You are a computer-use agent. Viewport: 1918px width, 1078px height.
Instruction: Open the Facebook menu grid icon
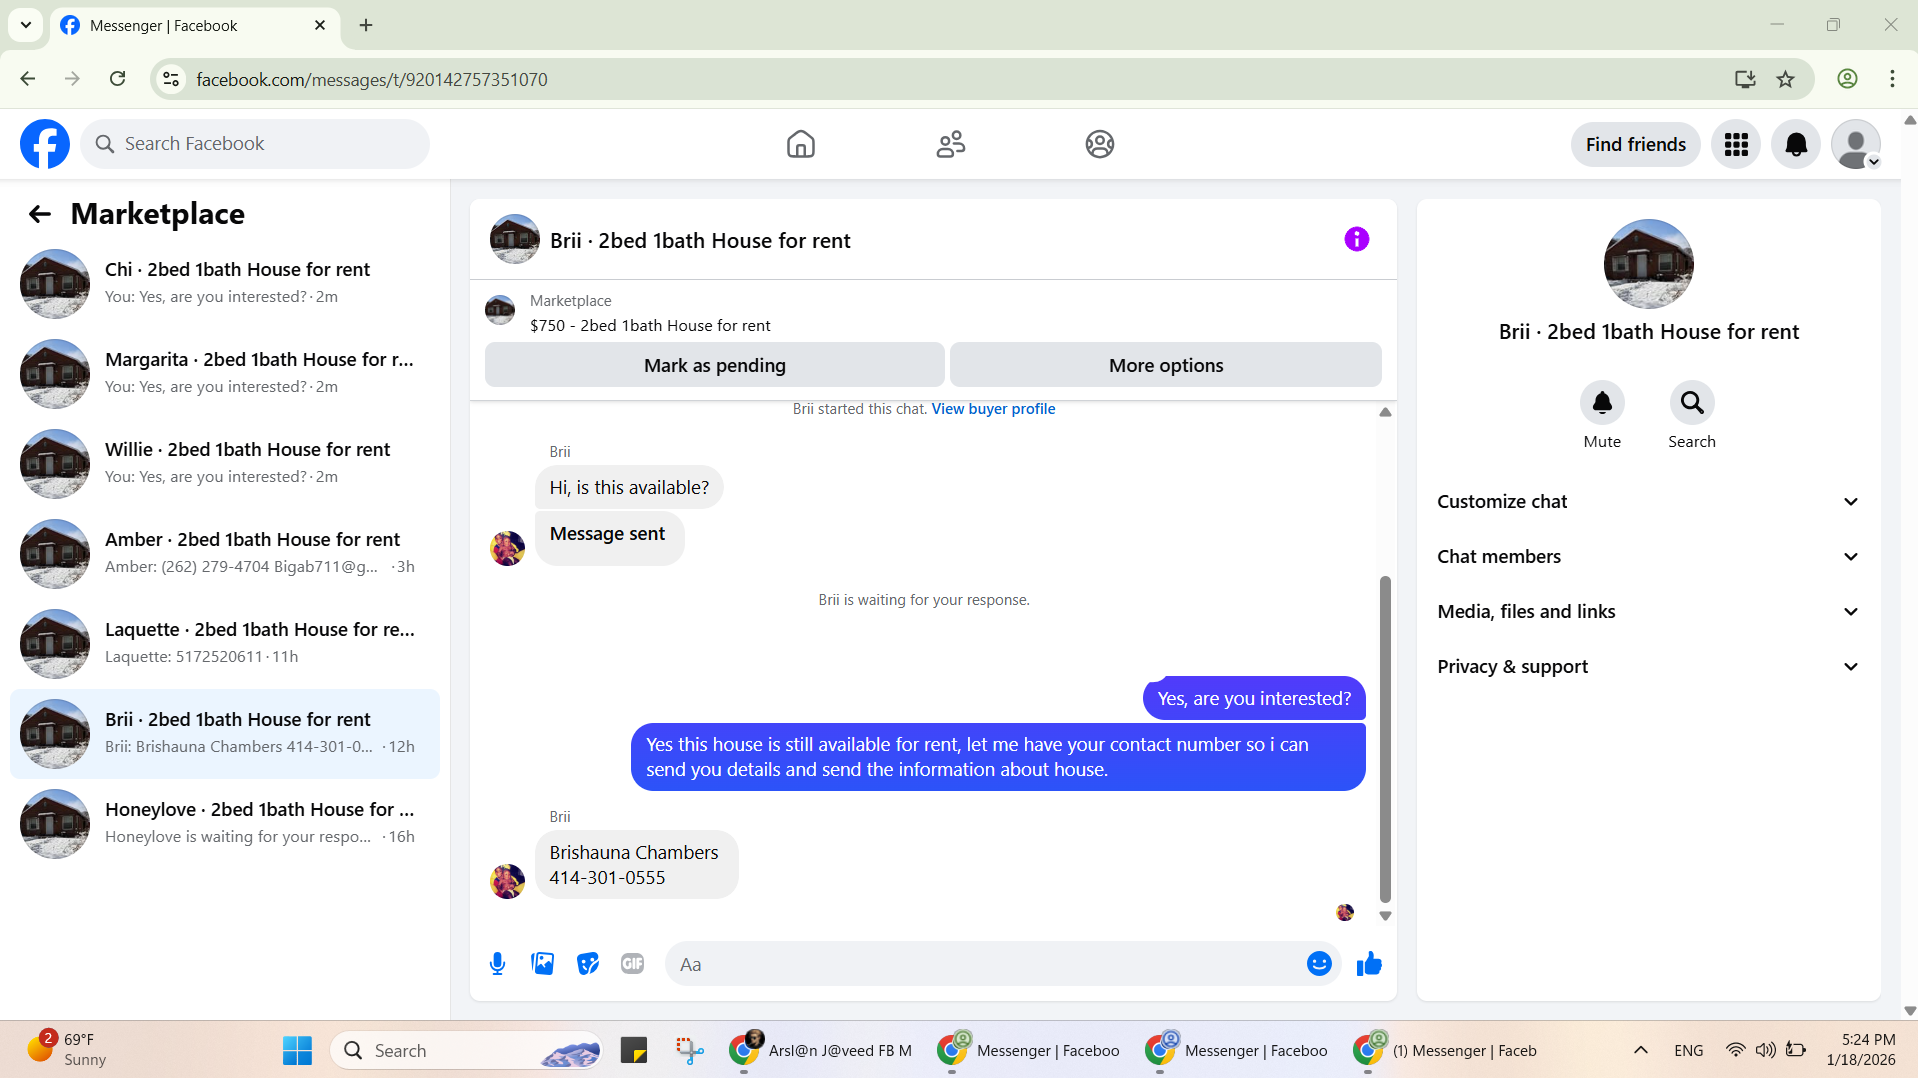tap(1736, 144)
